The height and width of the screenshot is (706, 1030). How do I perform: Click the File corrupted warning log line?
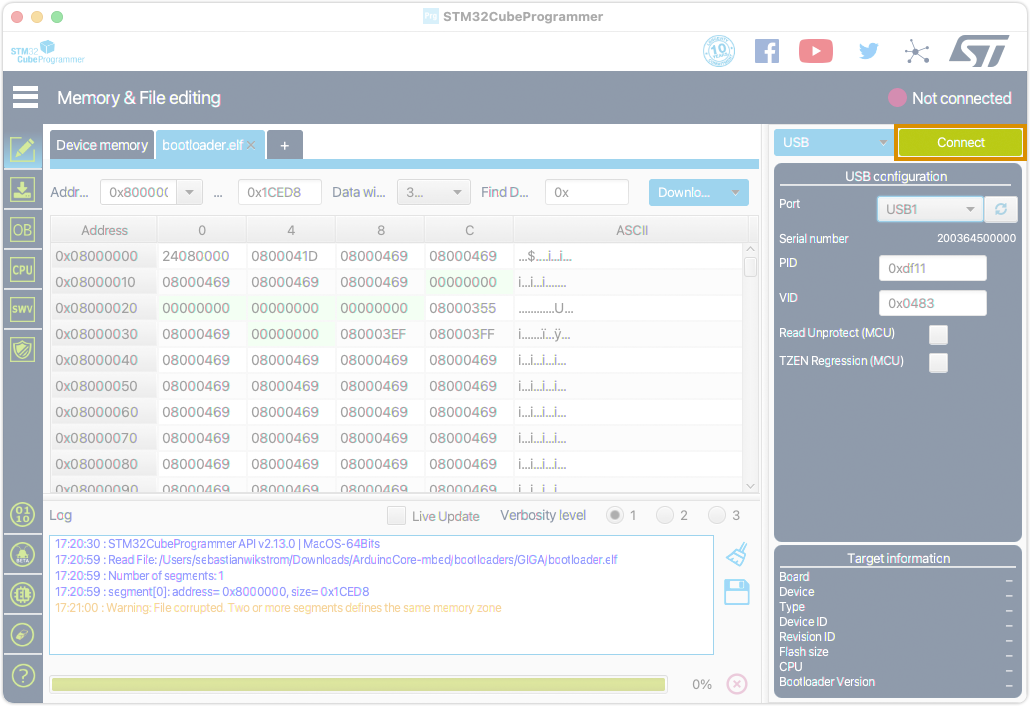[278, 607]
